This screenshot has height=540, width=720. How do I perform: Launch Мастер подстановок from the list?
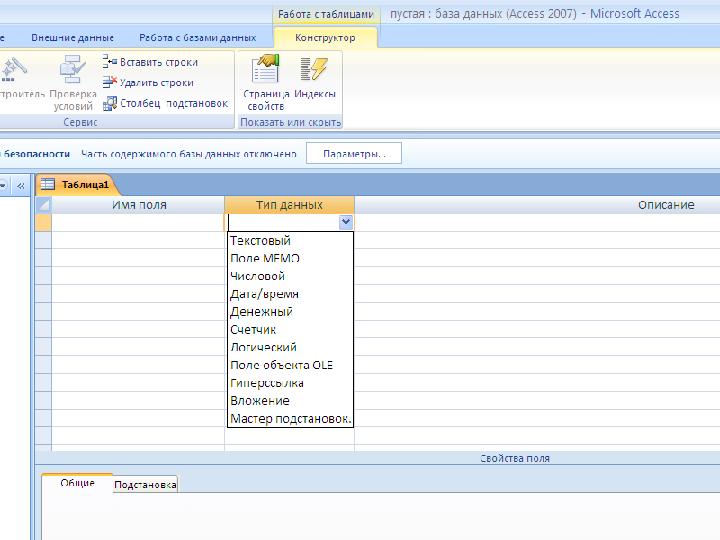click(290, 418)
